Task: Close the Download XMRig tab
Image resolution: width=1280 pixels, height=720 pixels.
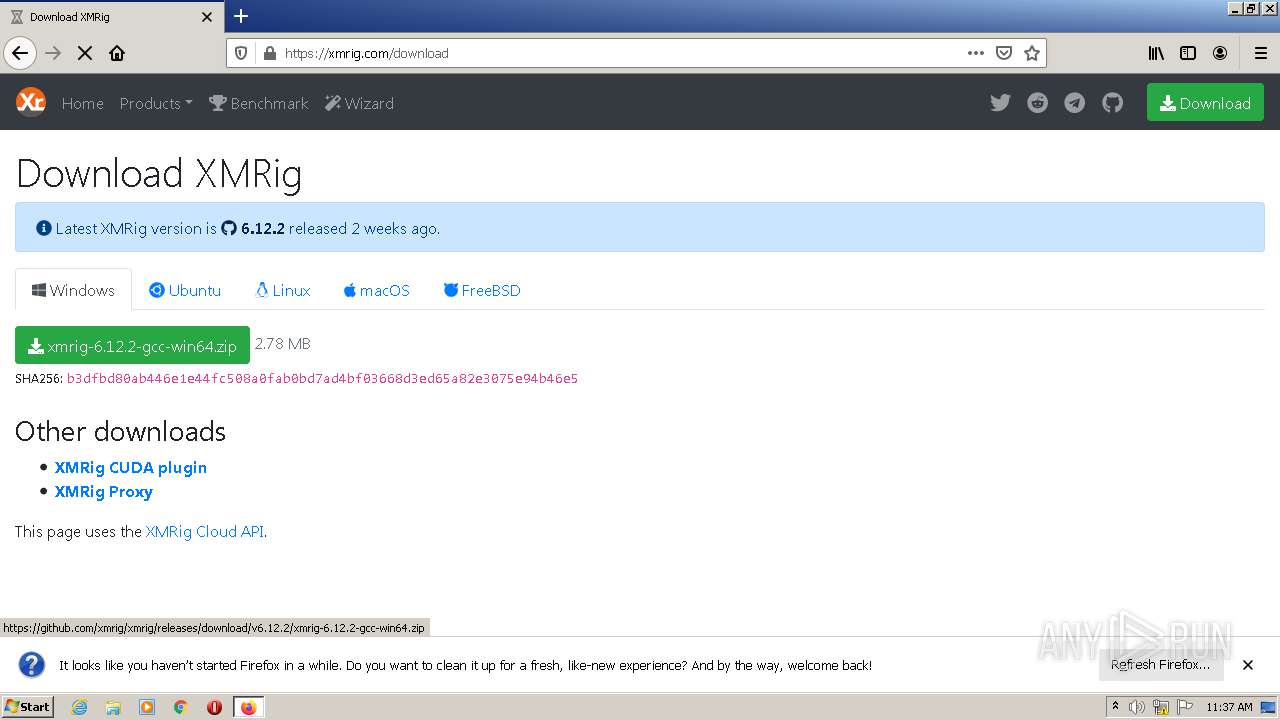Action: point(207,17)
